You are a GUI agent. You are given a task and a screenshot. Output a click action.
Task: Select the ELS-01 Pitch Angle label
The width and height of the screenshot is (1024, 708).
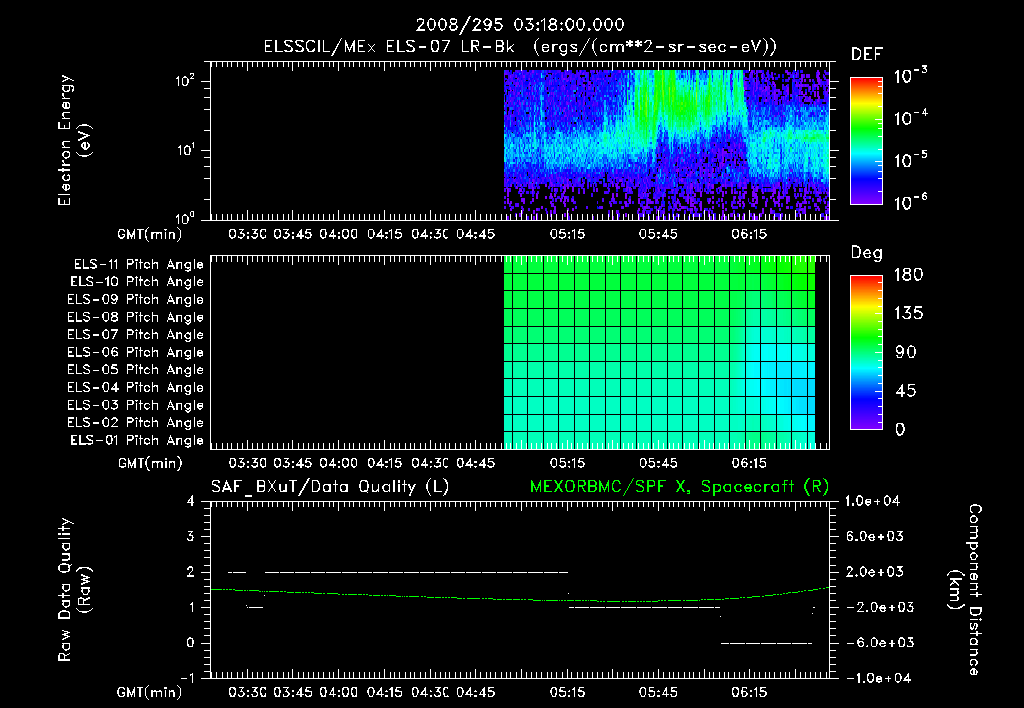tap(137, 440)
